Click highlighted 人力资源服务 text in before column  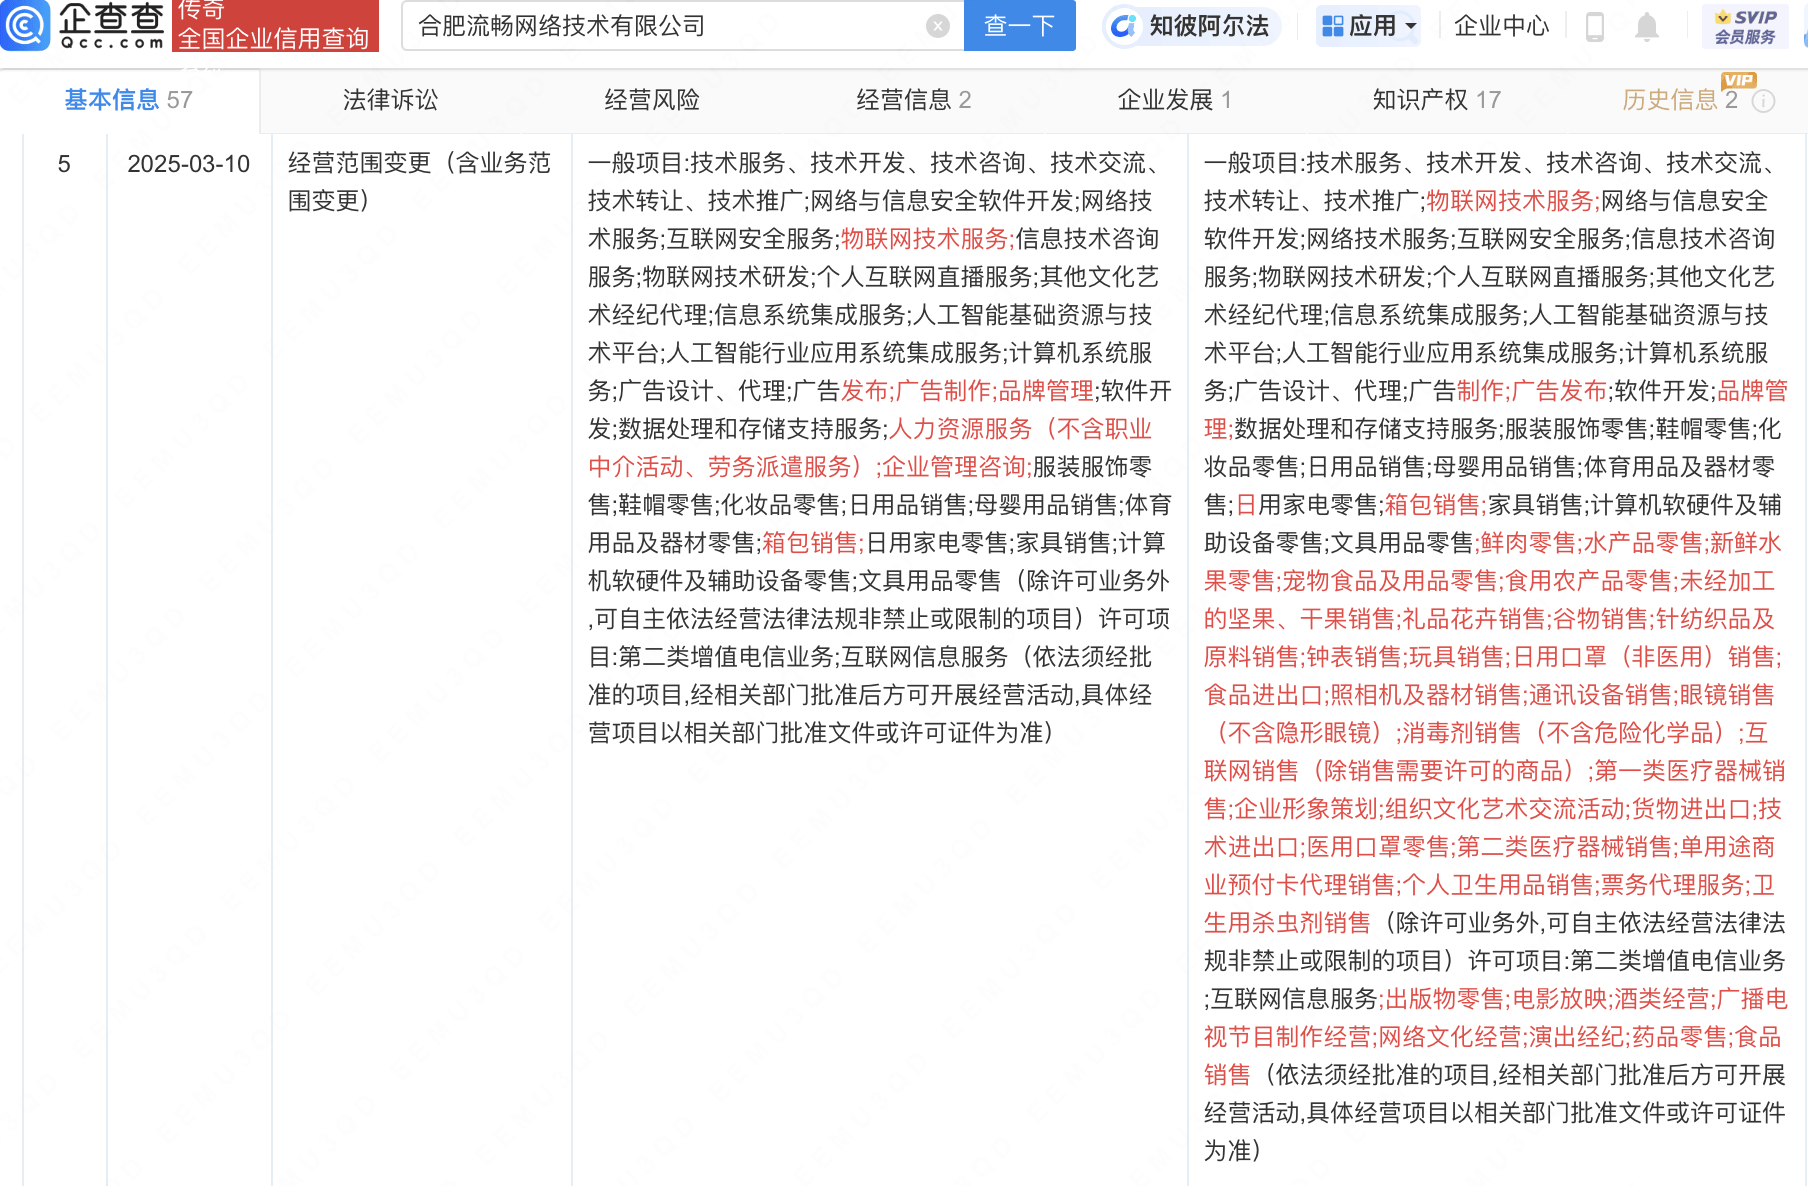(960, 429)
